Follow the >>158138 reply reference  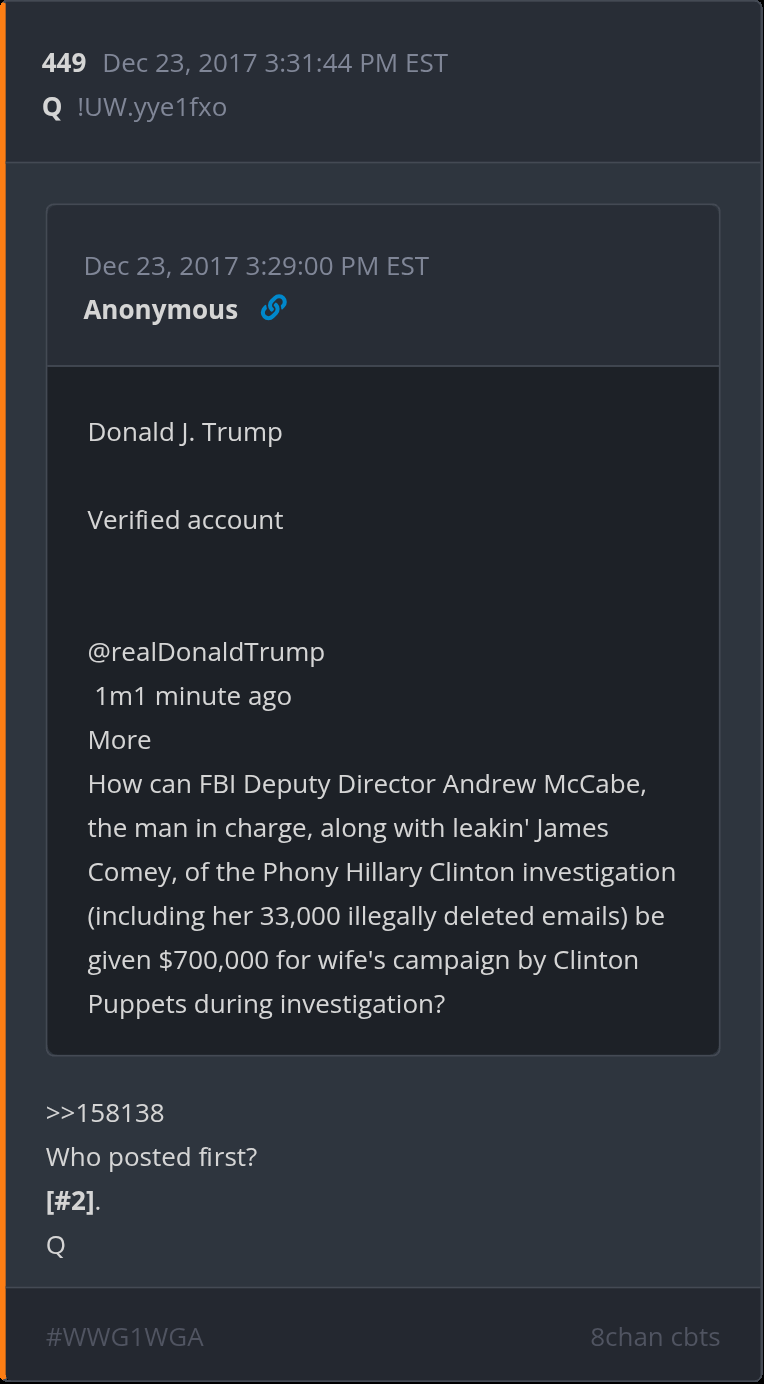105,1113
